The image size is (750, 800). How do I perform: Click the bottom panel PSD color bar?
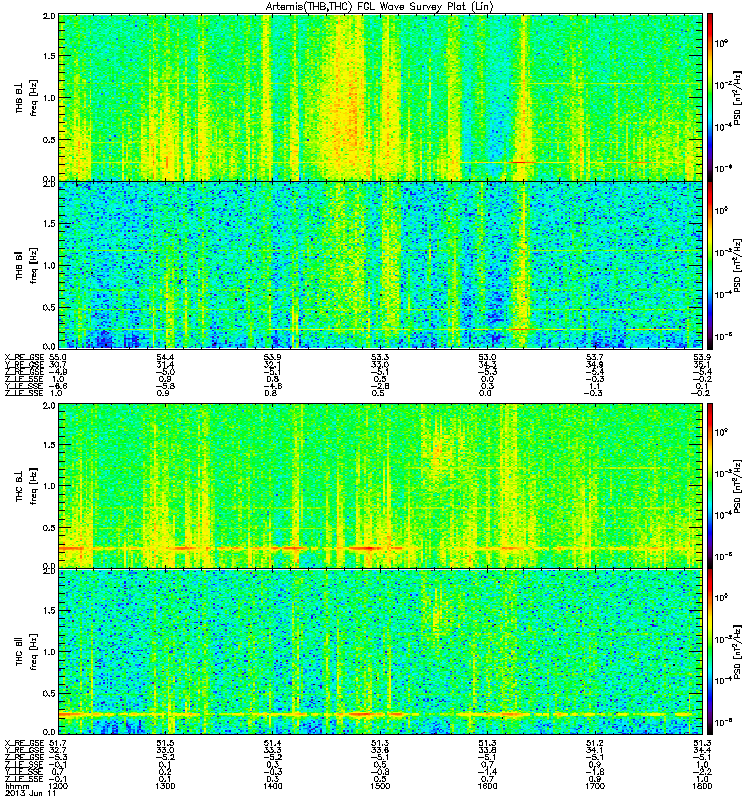[x=710, y=652]
